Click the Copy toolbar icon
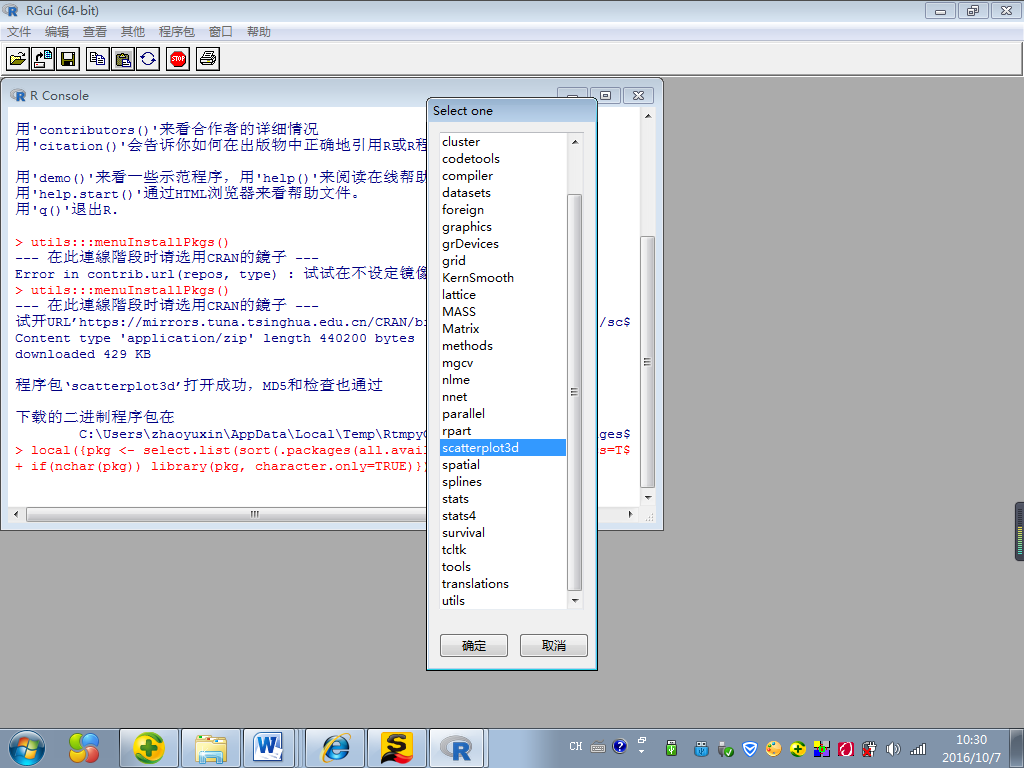Viewport: 1024px width, 768px height. [x=98, y=59]
